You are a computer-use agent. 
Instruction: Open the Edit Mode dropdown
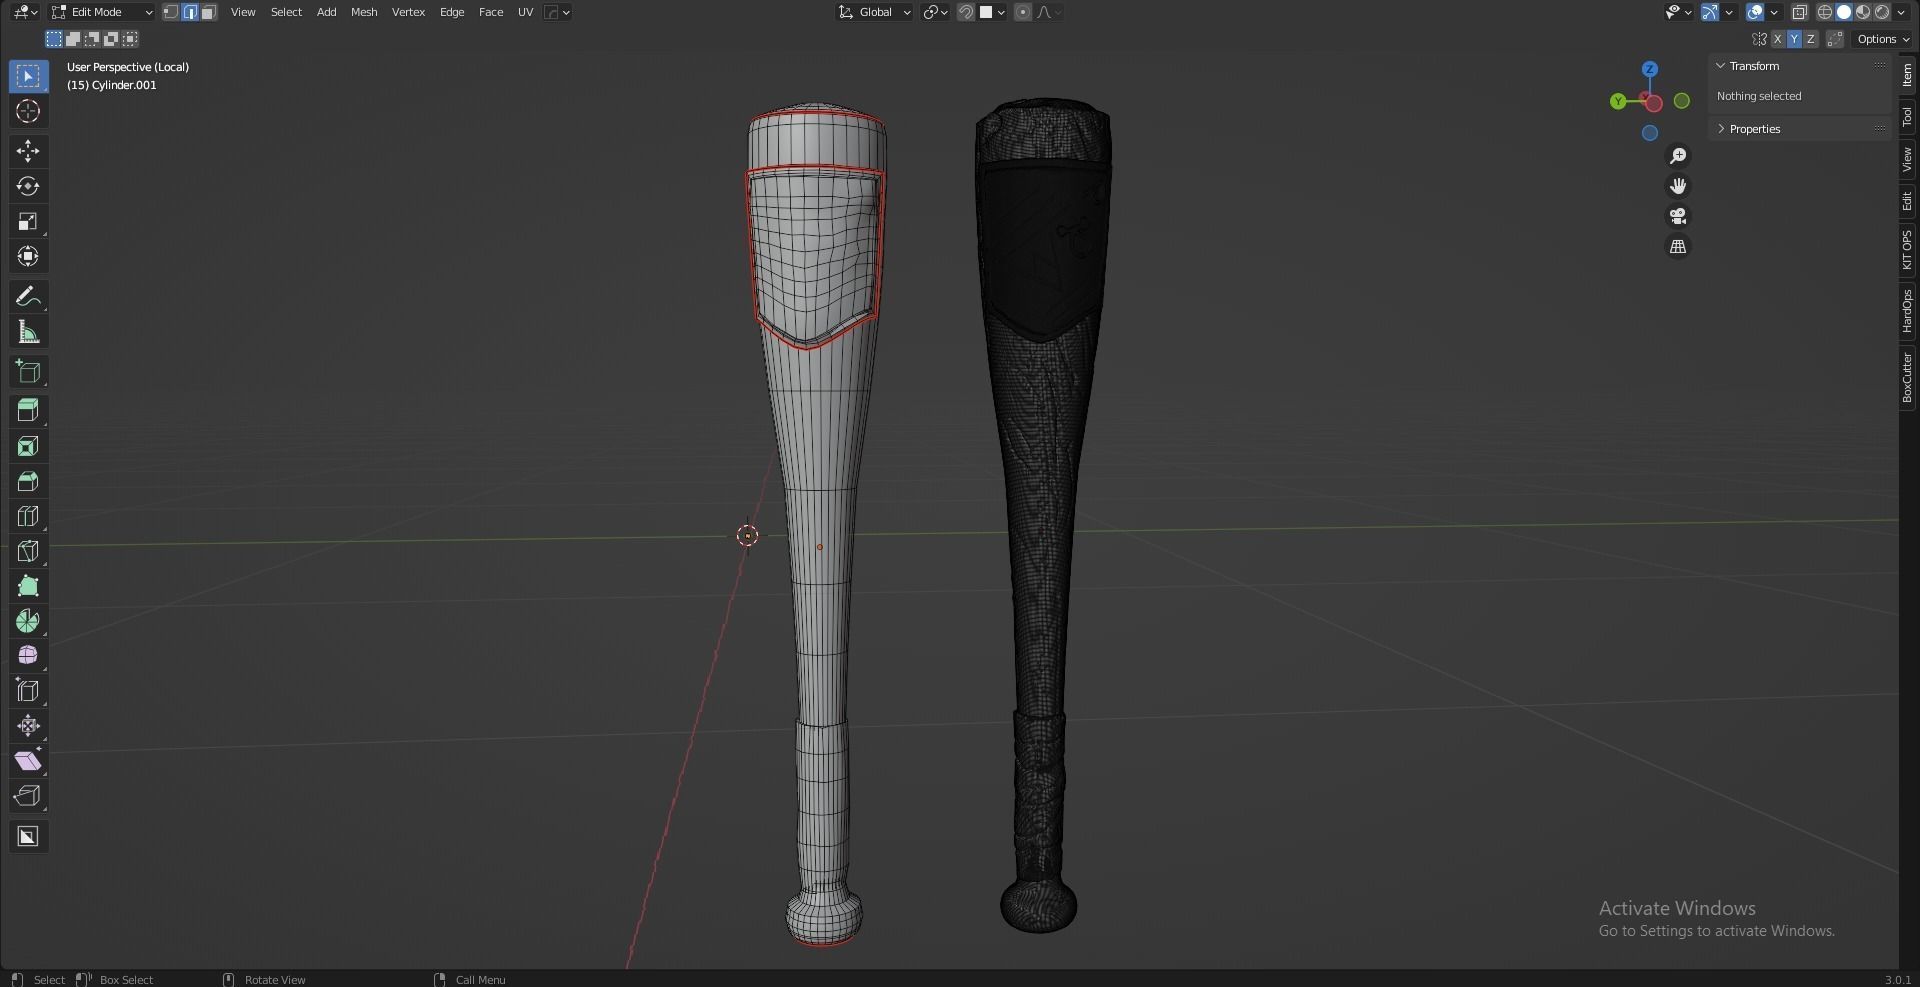(100, 12)
